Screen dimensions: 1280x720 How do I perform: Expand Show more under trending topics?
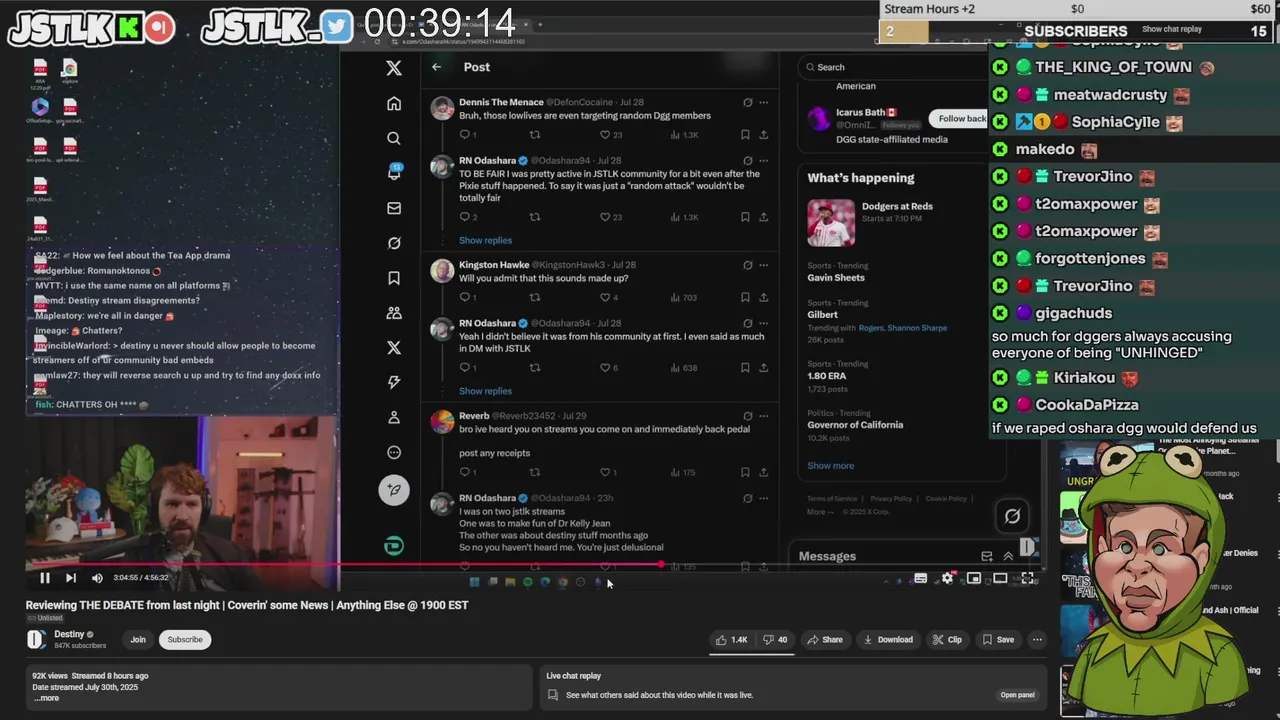pyautogui.click(x=830, y=466)
